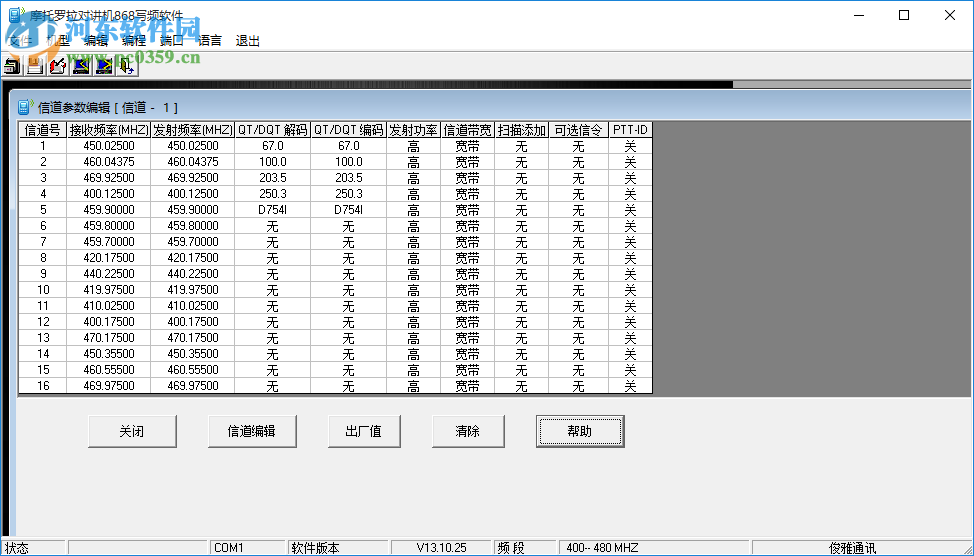Click channel 1 QT/DQT decode value 67.0
974x556 pixels.
click(273, 146)
